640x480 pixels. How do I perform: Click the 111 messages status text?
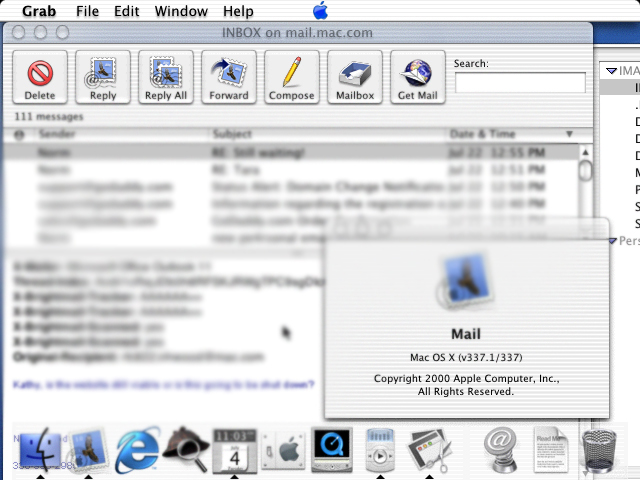tap(49, 117)
